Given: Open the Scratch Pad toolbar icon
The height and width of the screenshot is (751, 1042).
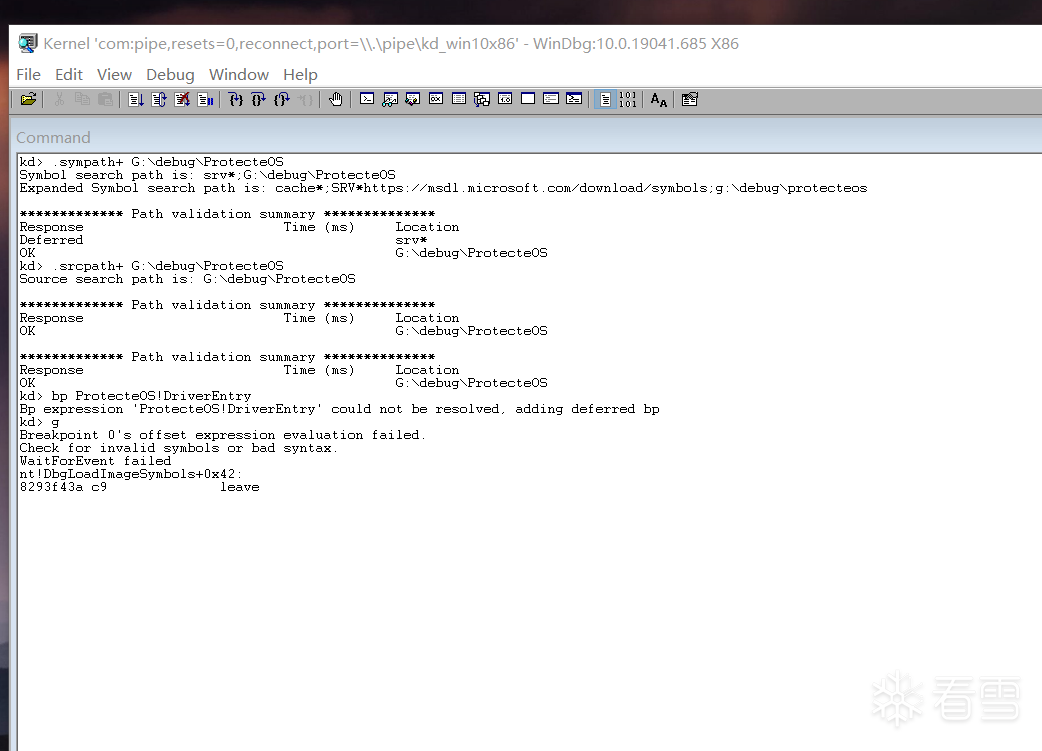Looking at the screenshot, I should (x=528, y=100).
